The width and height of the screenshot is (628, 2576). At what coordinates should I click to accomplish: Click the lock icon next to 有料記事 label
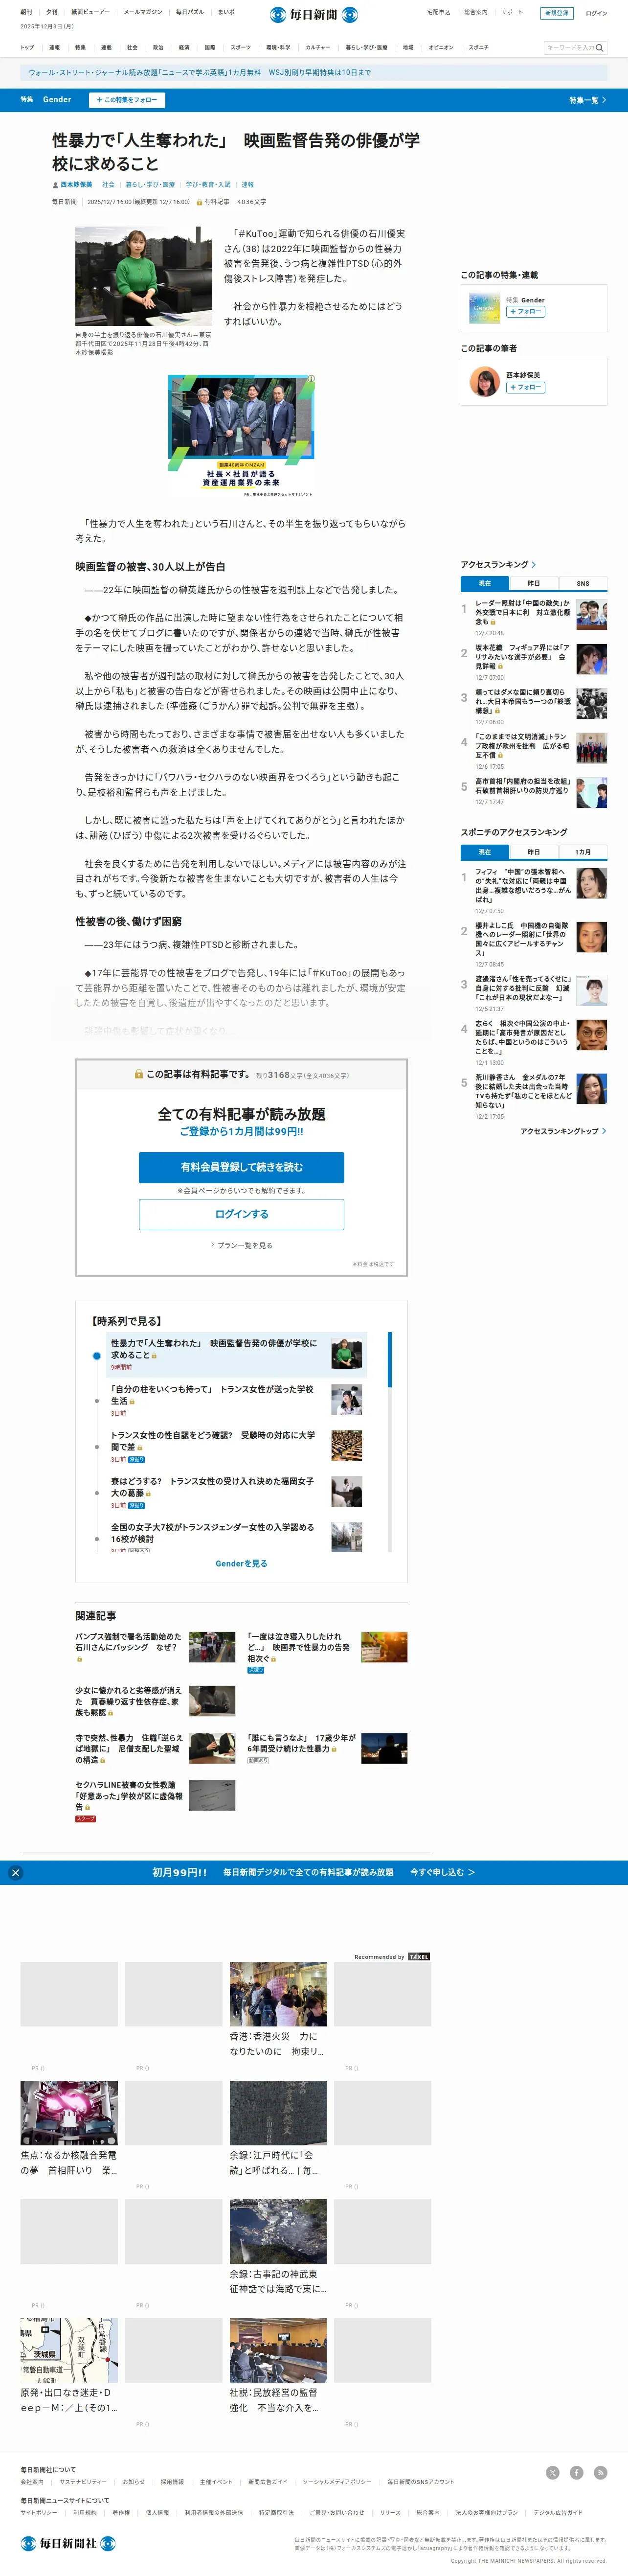point(199,202)
